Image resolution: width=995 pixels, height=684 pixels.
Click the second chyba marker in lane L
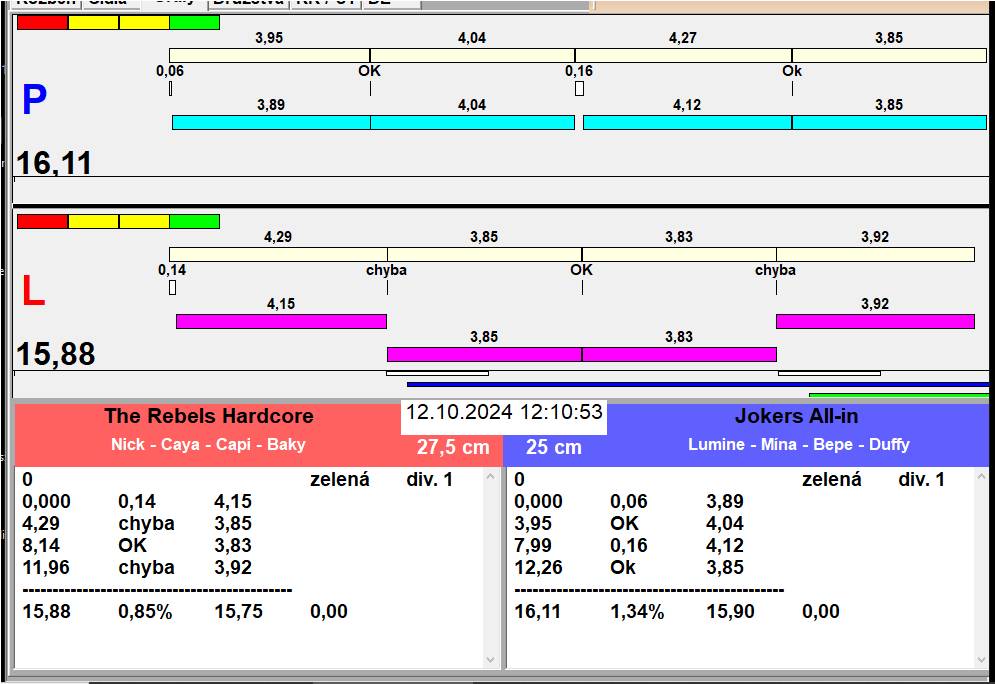(775, 270)
